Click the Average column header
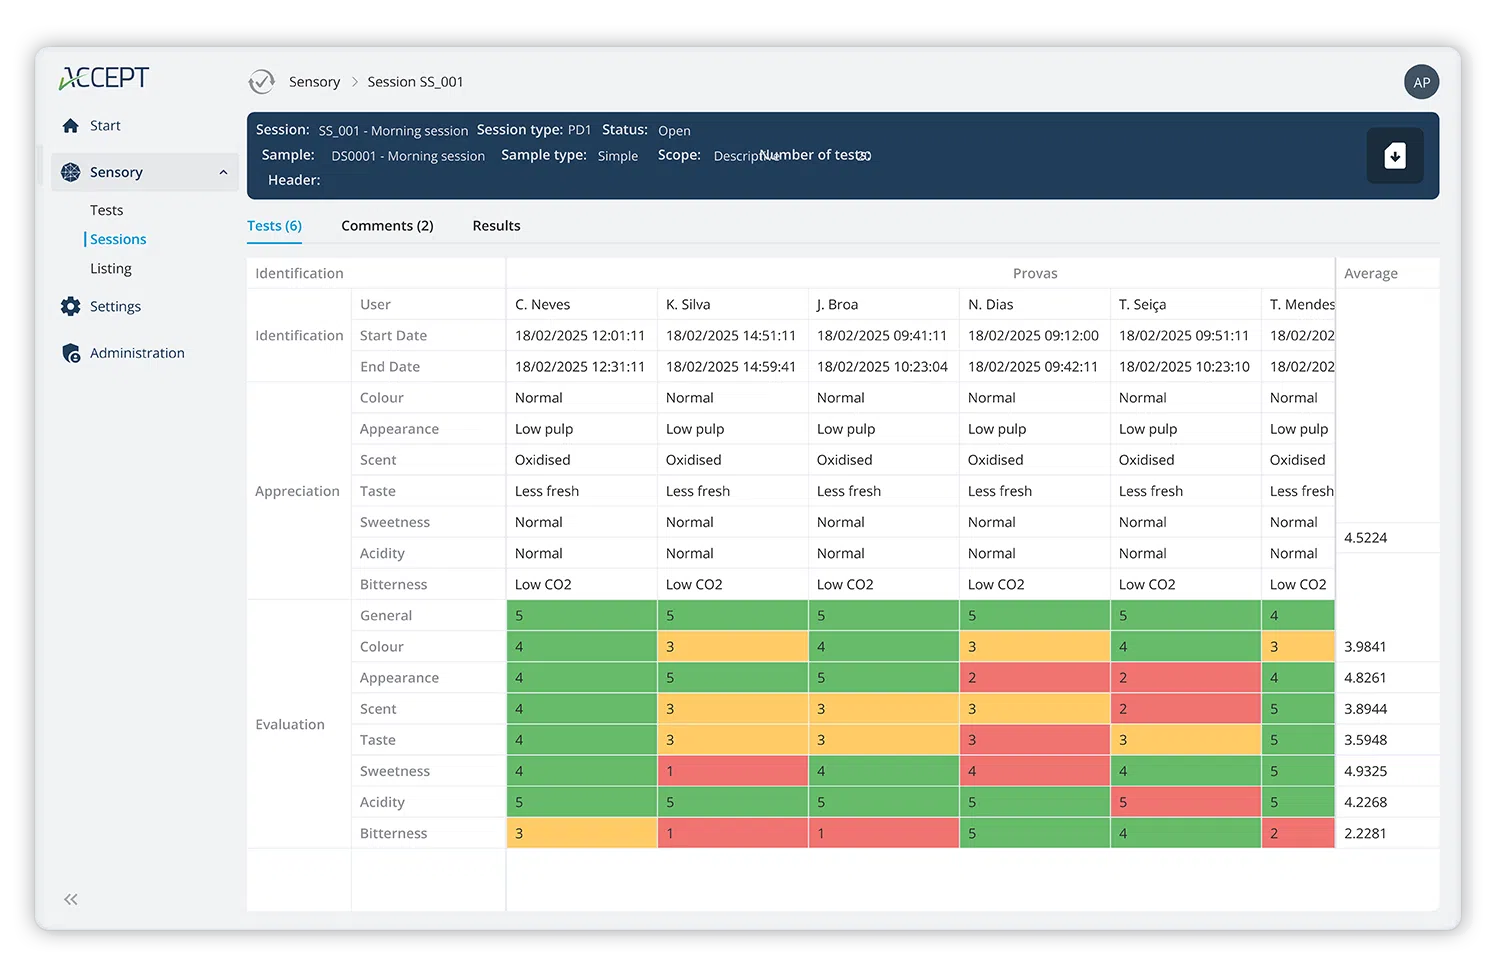This screenshot has width=1492, height=967. tap(1371, 273)
